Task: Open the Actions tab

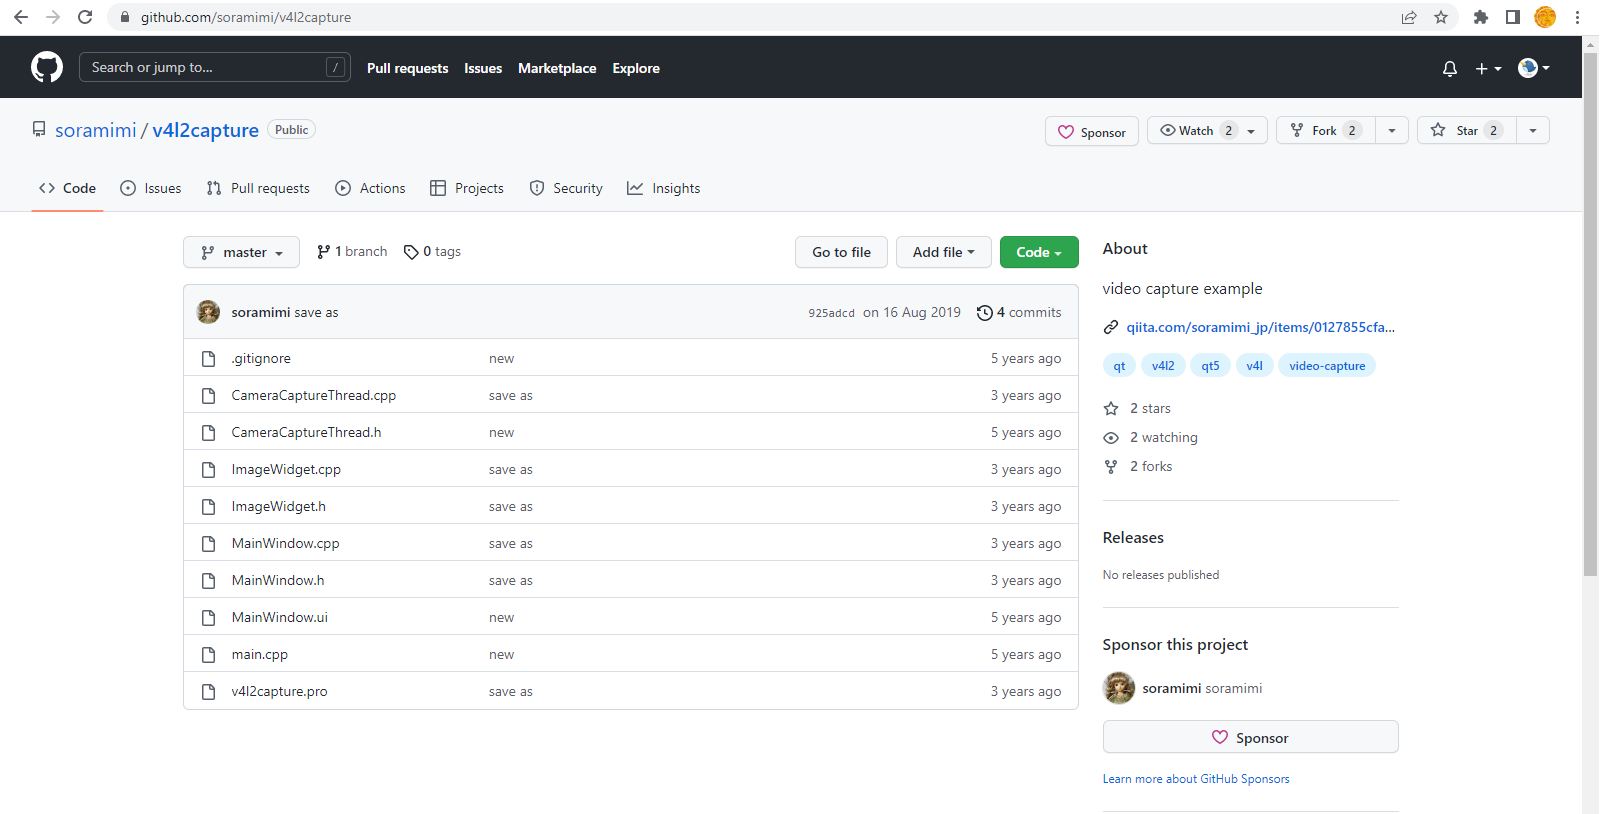Action: pyautogui.click(x=370, y=188)
